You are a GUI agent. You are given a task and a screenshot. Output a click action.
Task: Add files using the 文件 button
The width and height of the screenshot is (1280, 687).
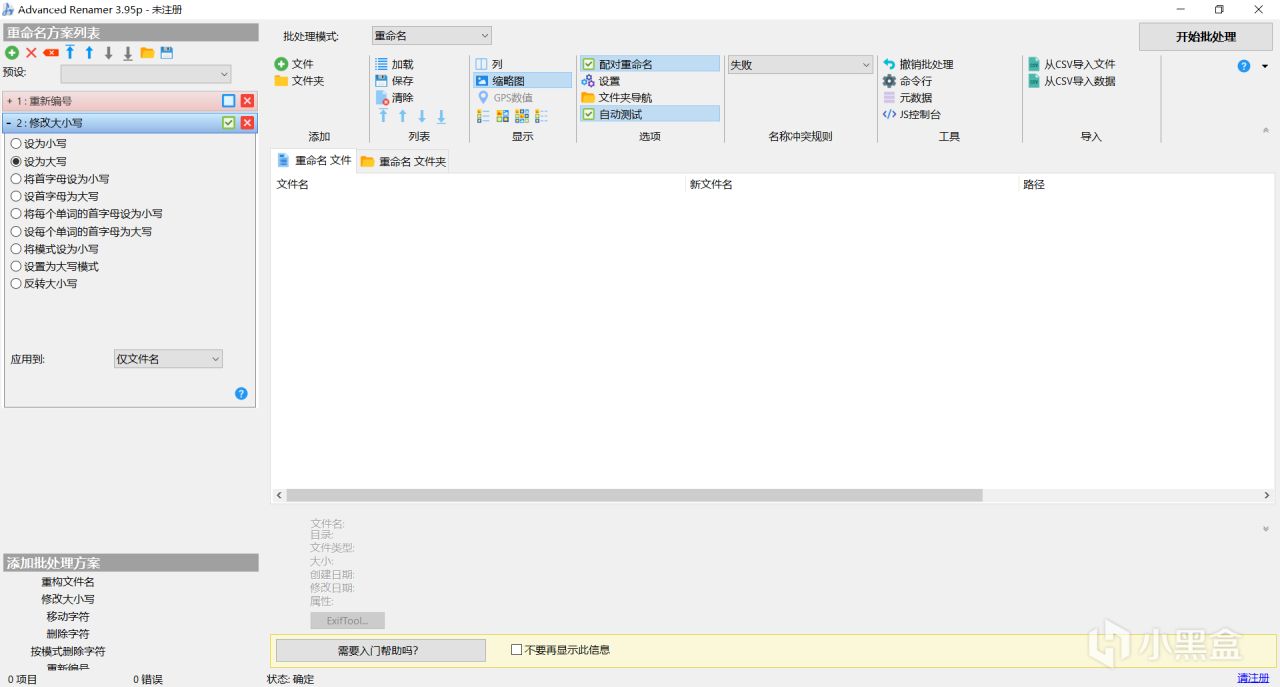tap(293, 64)
